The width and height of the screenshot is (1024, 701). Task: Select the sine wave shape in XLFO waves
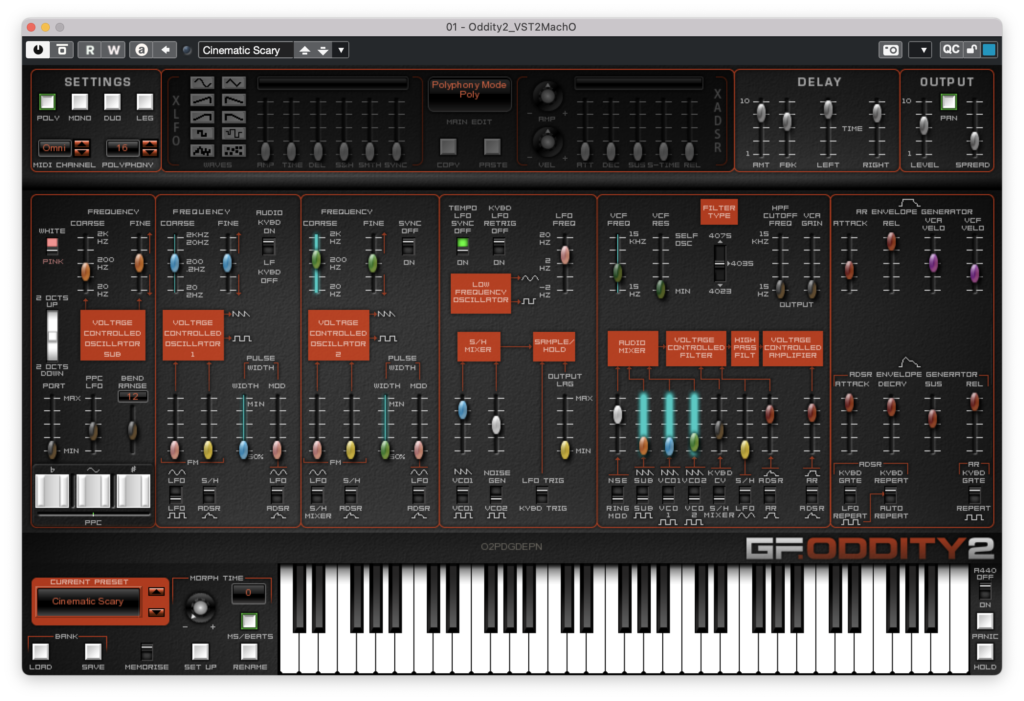[x=202, y=83]
